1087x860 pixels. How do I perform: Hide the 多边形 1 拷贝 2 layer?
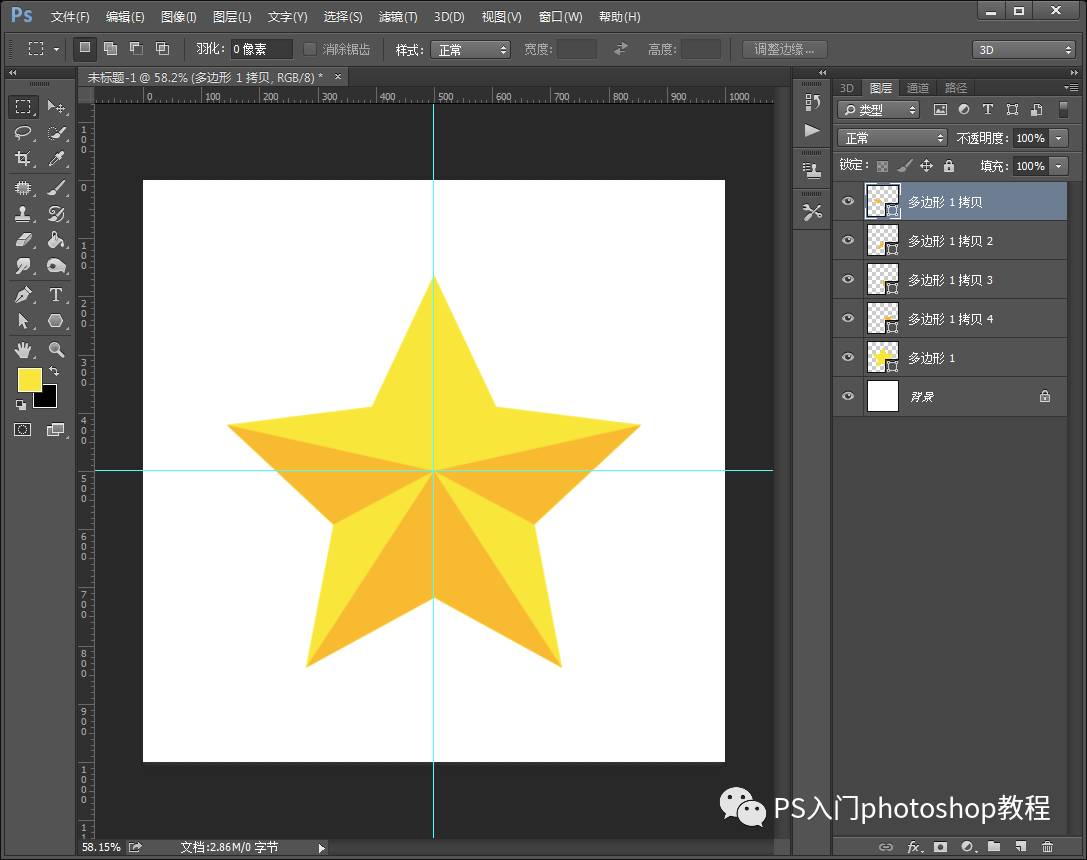coord(848,240)
